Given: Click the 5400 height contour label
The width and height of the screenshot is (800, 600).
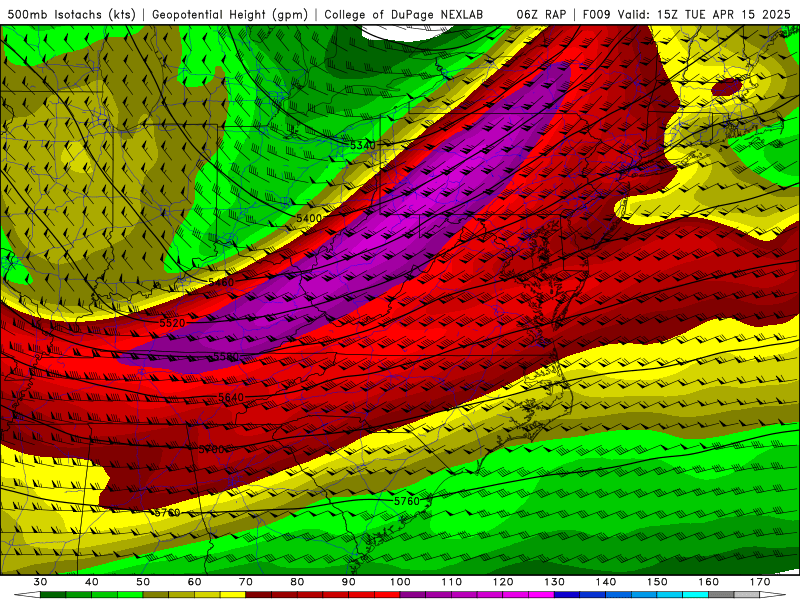Looking at the screenshot, I should 309,218.
